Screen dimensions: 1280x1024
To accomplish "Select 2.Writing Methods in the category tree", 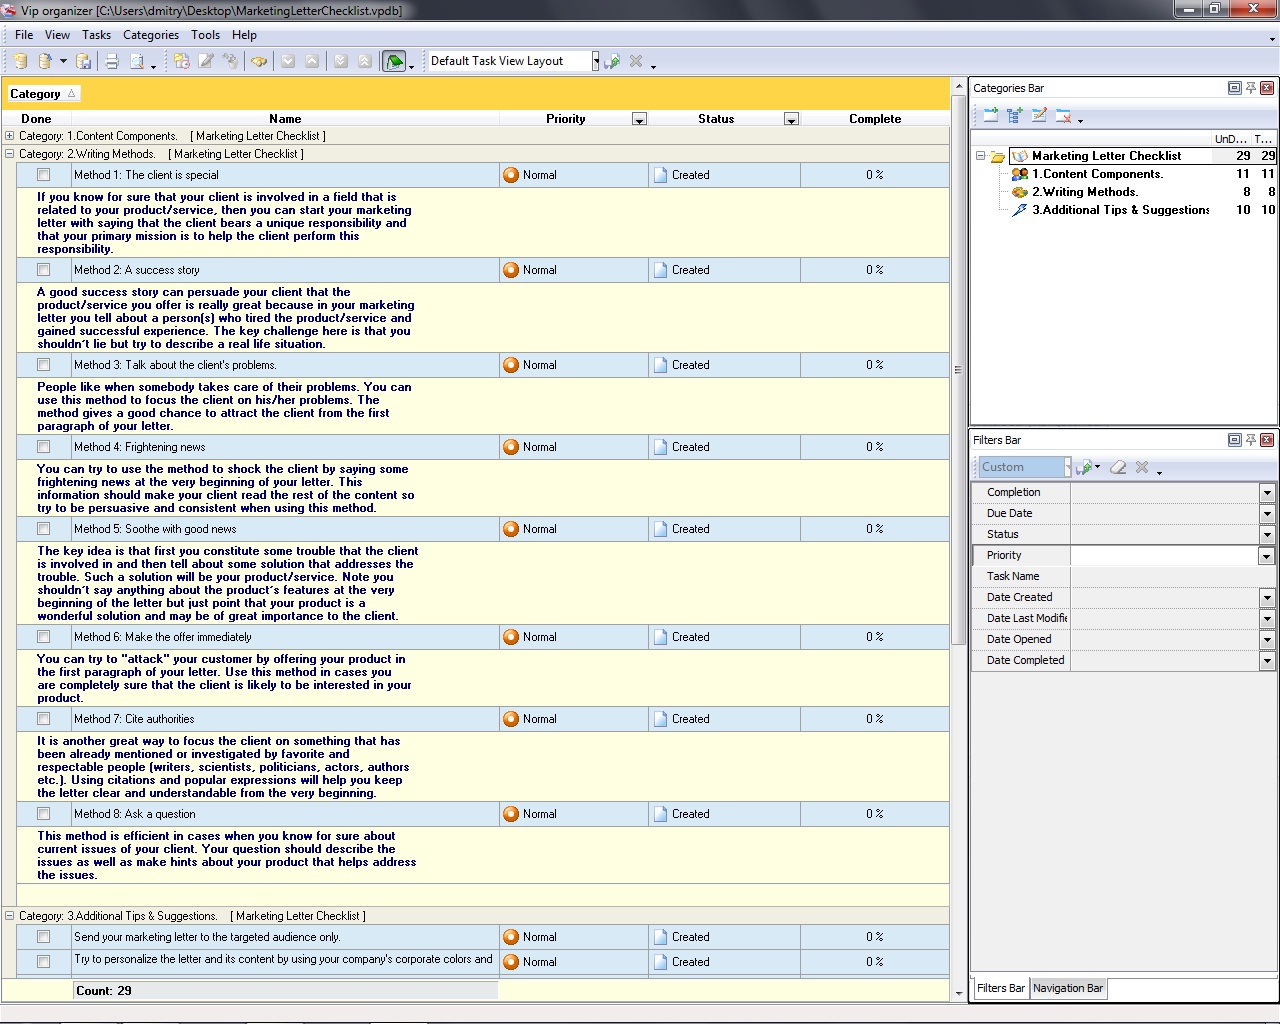I will [x=1084, y=192].
